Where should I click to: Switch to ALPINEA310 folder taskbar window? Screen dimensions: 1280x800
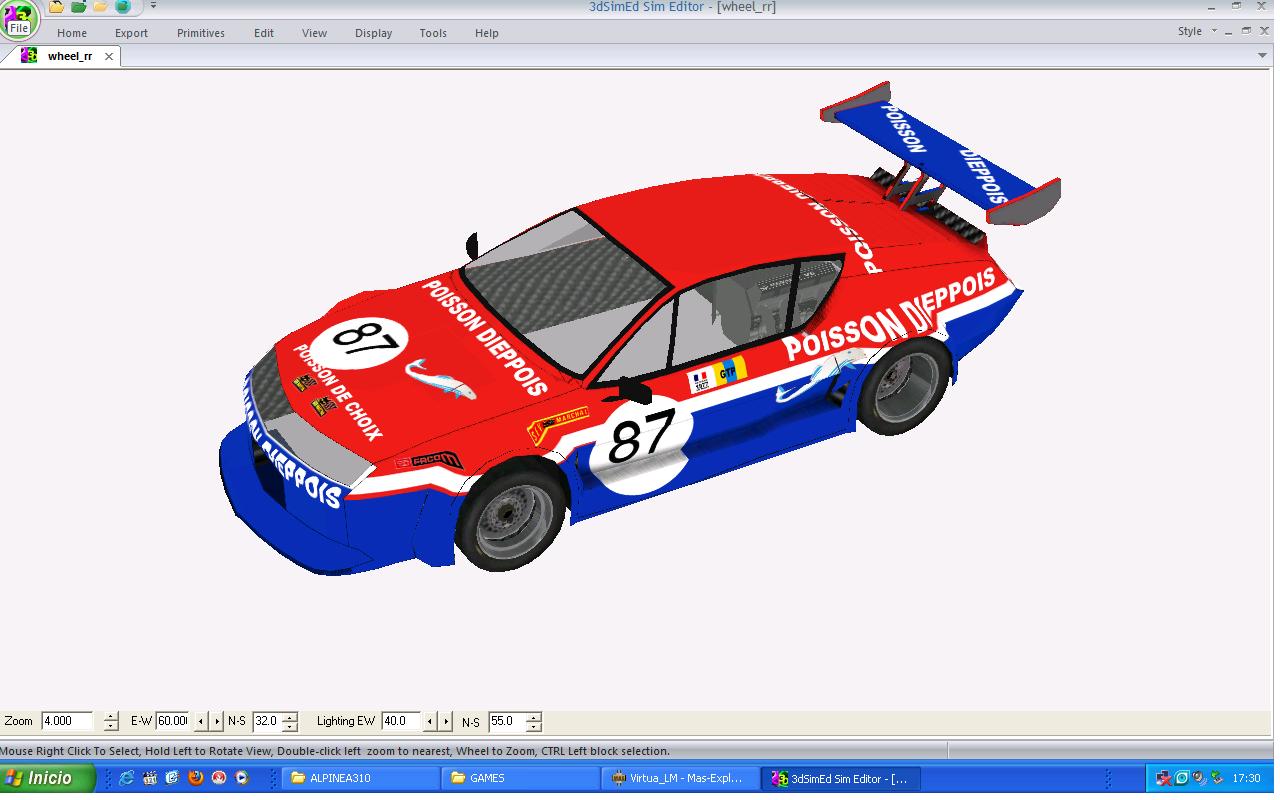coord(361,778)
